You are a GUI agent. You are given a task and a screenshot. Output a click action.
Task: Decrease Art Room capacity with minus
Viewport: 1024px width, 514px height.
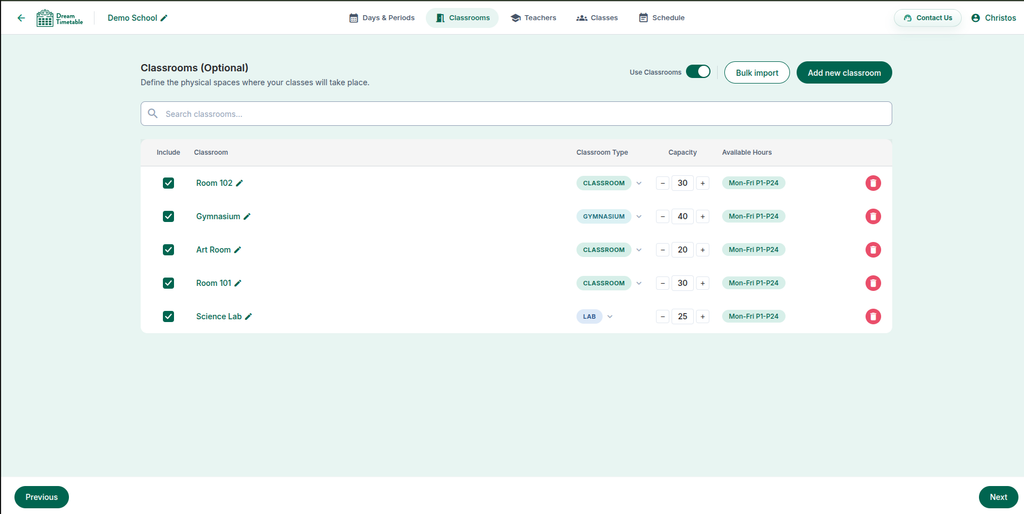662,249
